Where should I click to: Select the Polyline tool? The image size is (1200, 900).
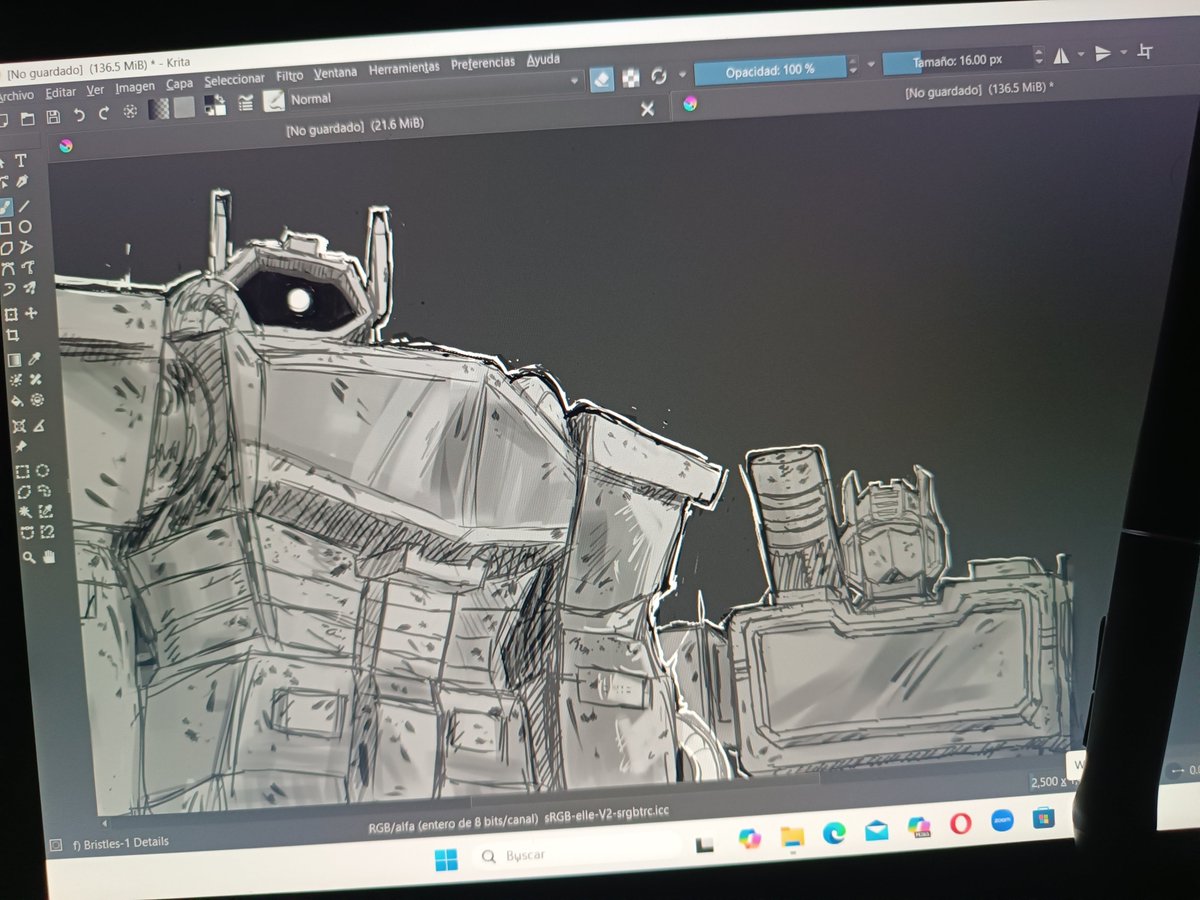[27, 247]
